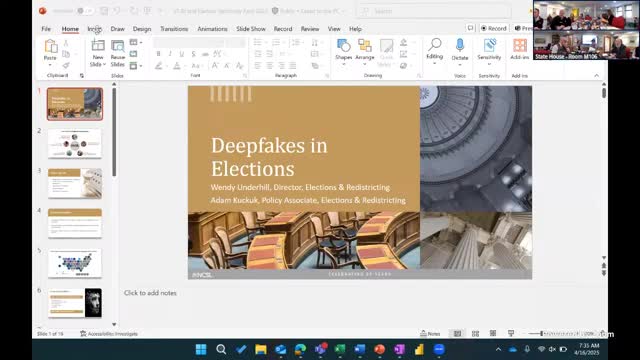Toggle the AutoSave switch
This screenshot has width=640, height=360.
[x=85, y=11]
